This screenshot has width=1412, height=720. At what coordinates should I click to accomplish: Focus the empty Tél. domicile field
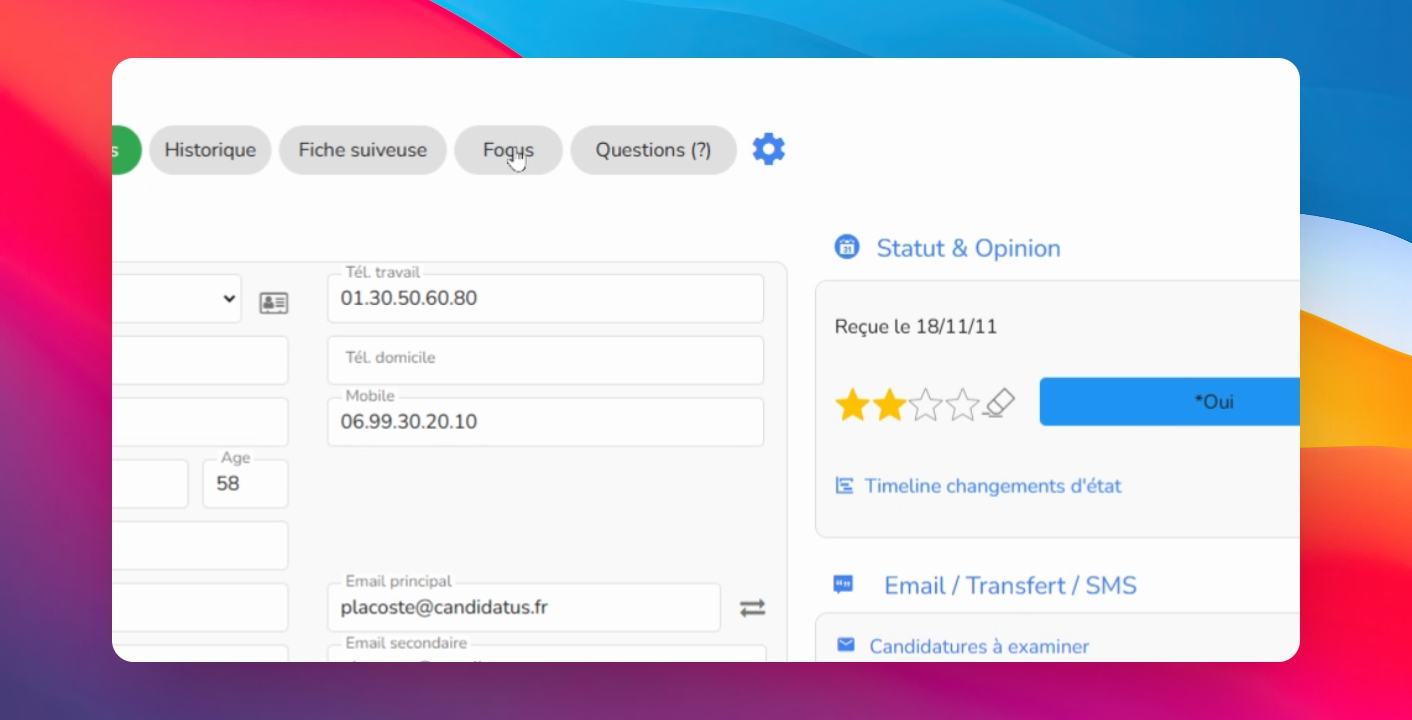tap(545, 360)
